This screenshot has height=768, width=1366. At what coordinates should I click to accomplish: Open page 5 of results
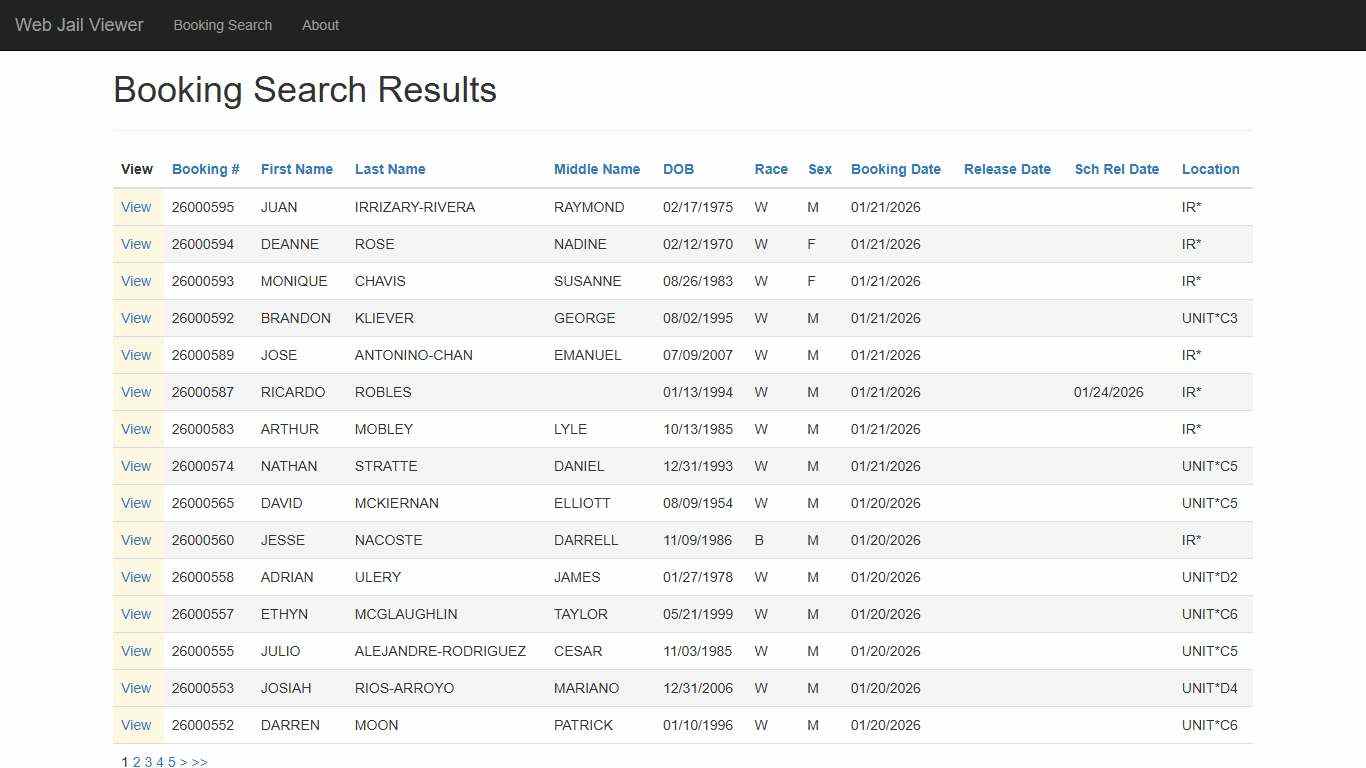point(171,761)
